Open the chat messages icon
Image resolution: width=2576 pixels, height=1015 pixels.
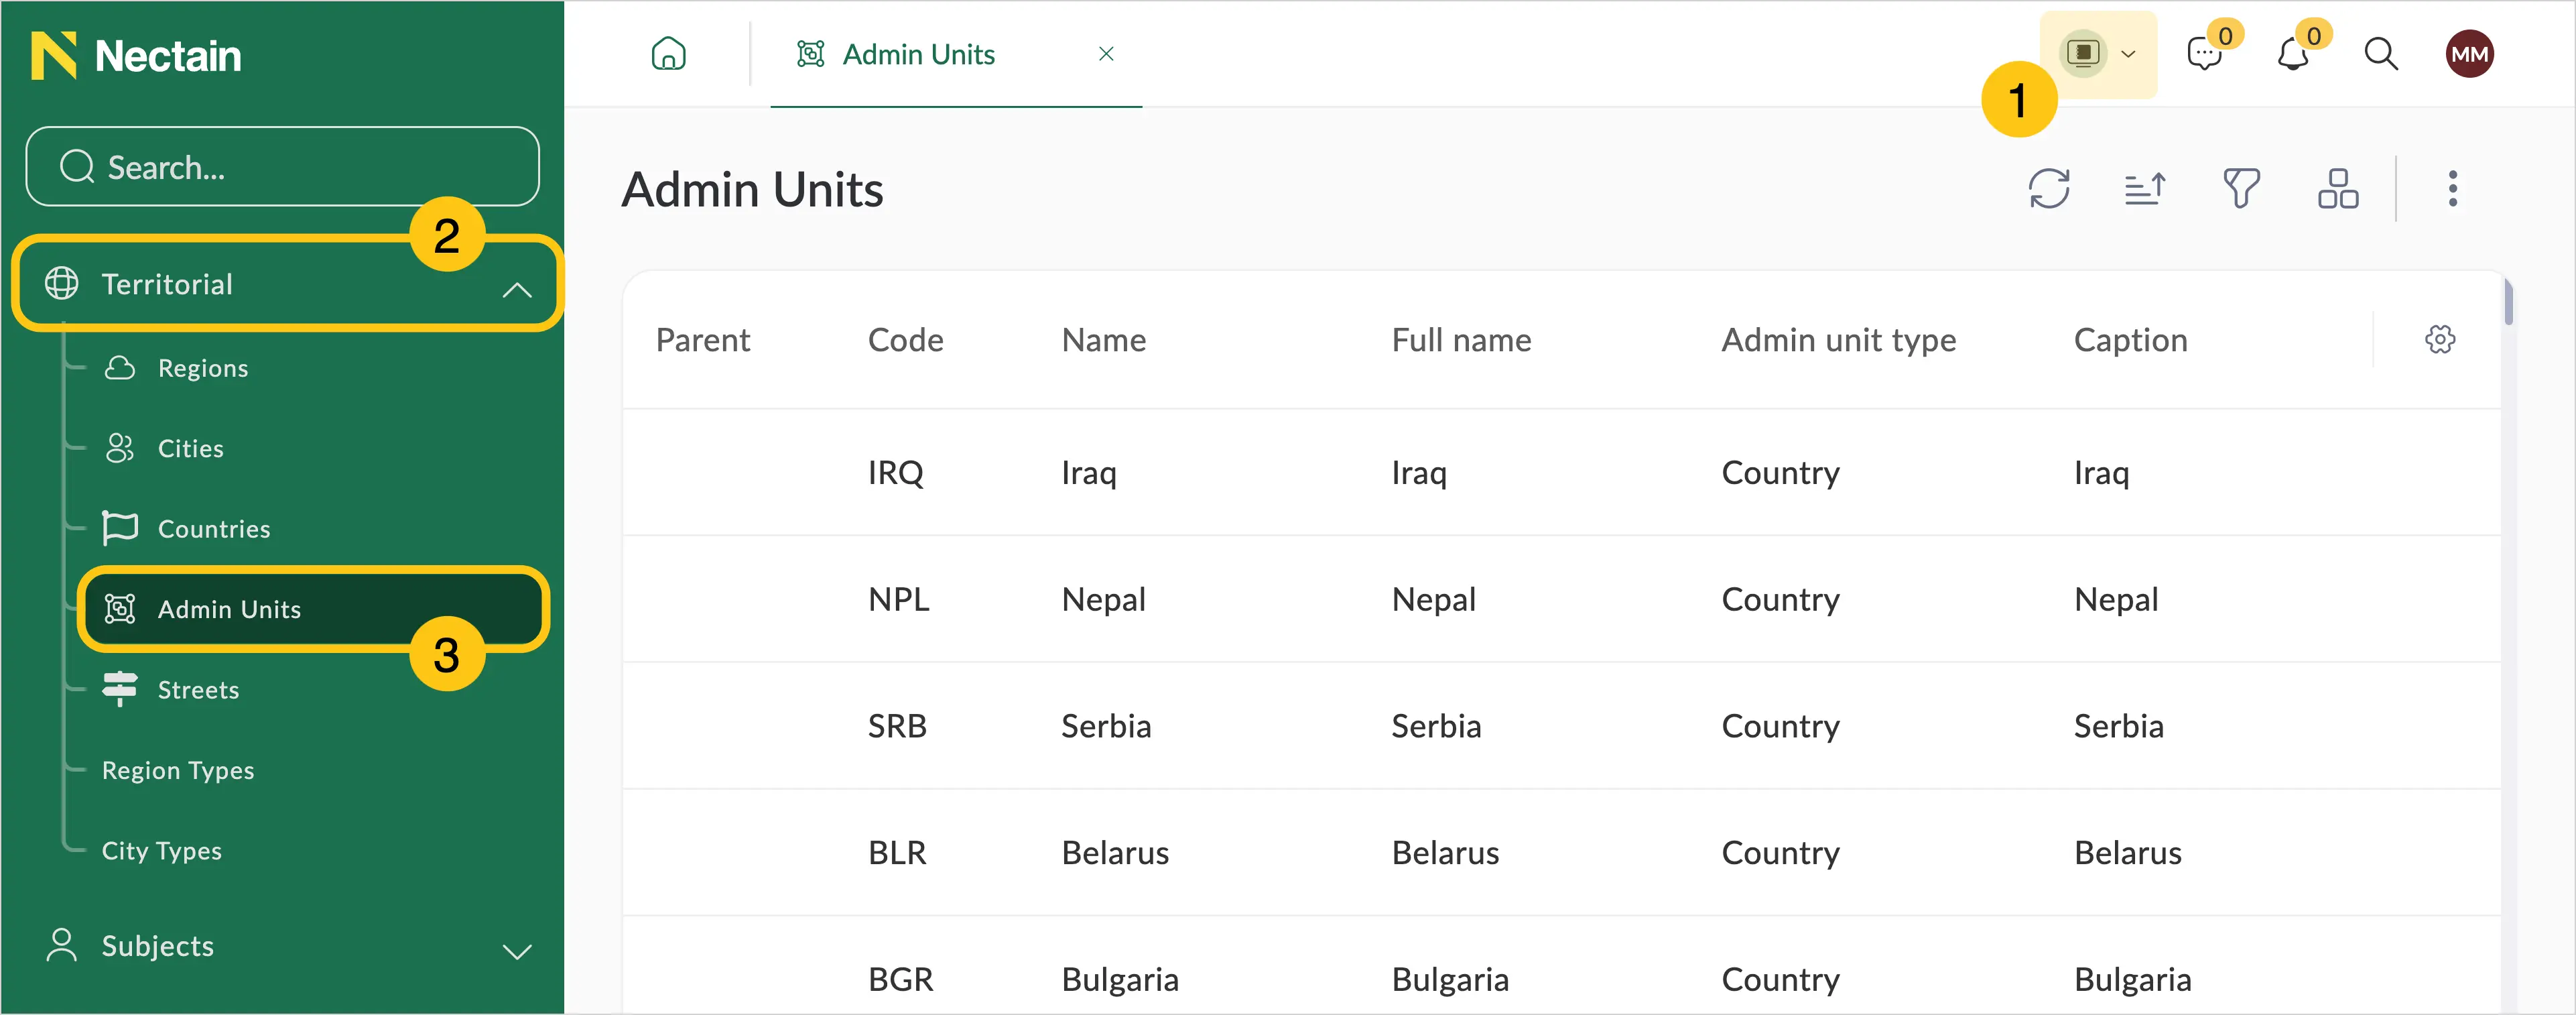[2204, 54]
